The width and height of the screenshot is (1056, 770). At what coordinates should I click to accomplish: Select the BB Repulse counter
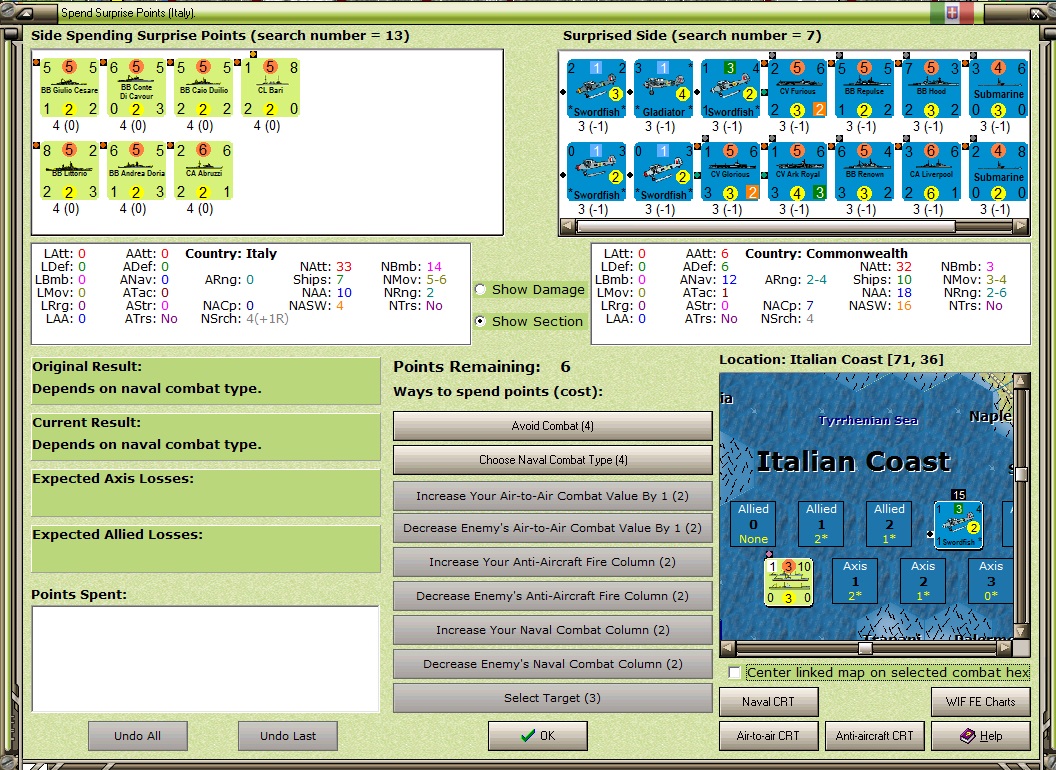(x=864, y=88)
